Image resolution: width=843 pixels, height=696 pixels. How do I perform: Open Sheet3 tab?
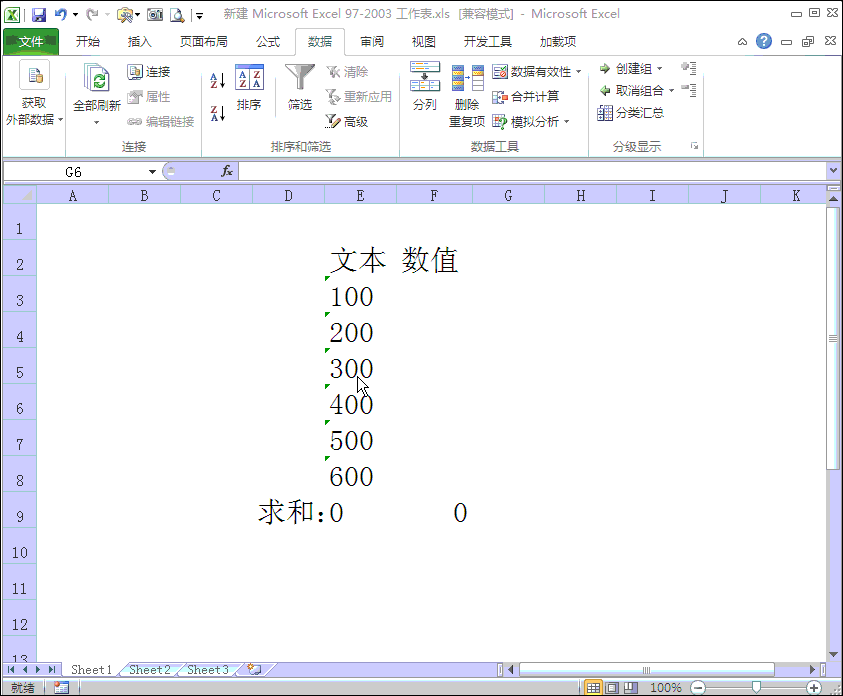[208, 670]
